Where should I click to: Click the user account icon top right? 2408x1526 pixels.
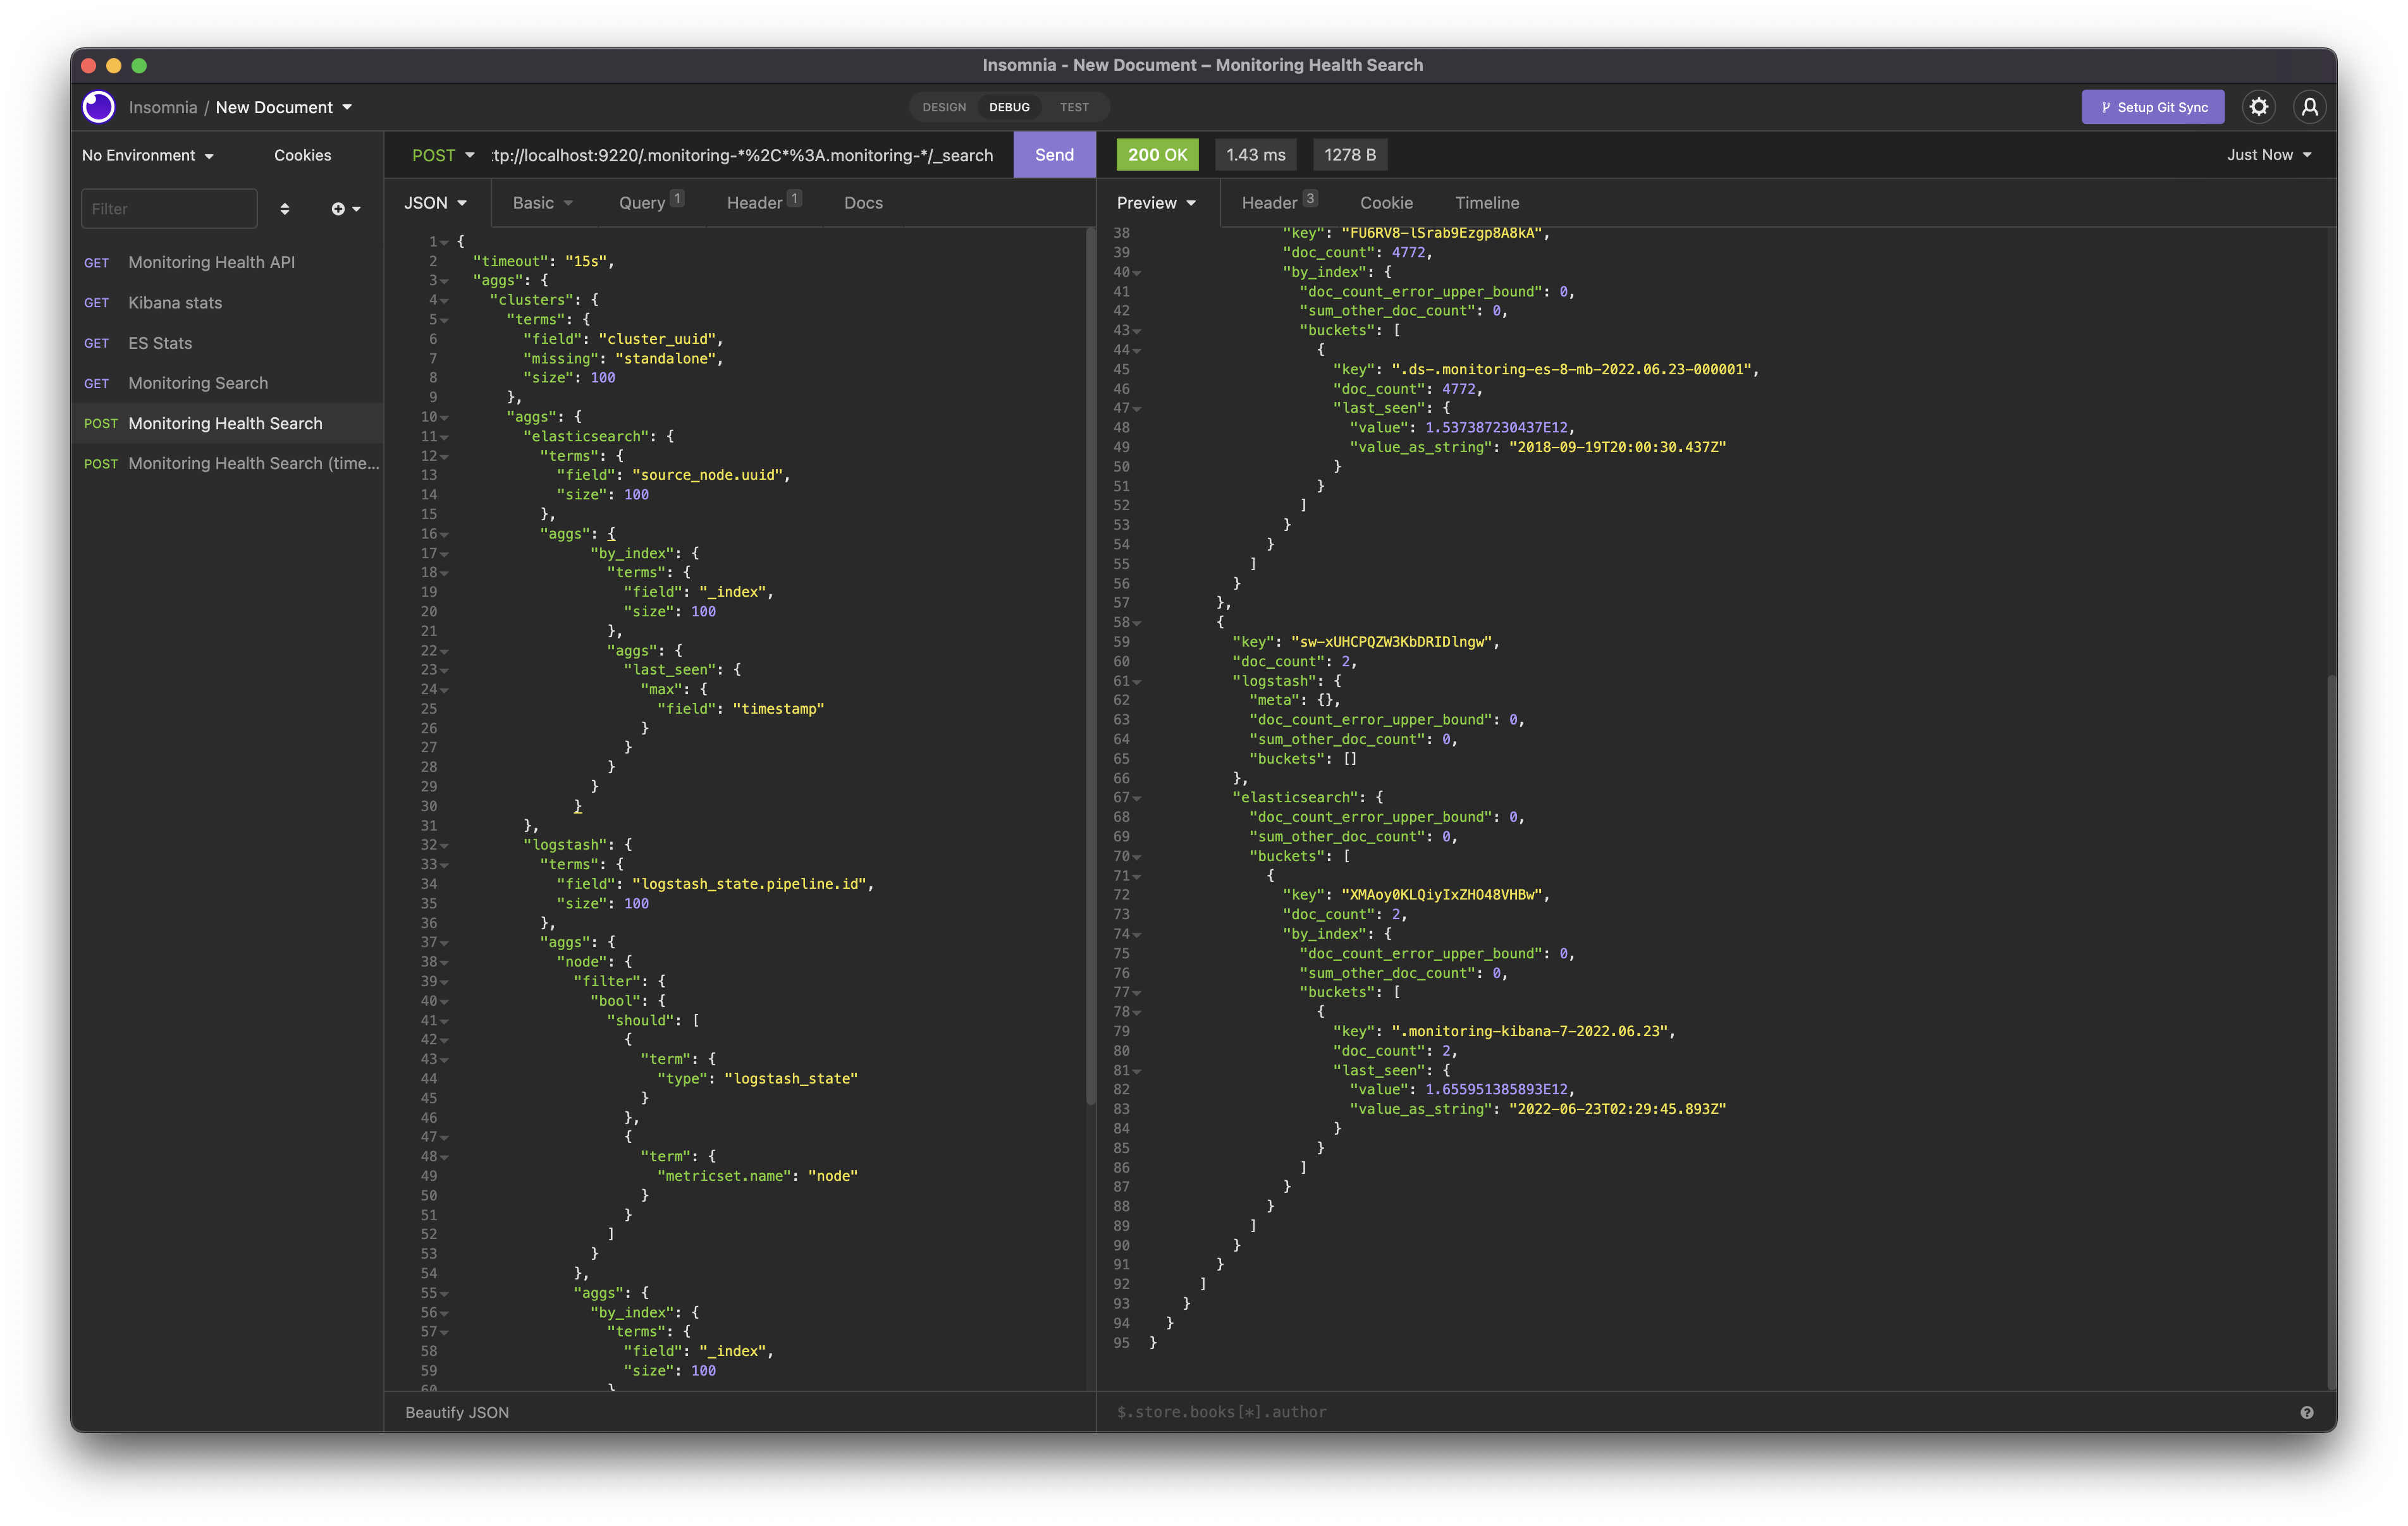[x=2310, y=107]
